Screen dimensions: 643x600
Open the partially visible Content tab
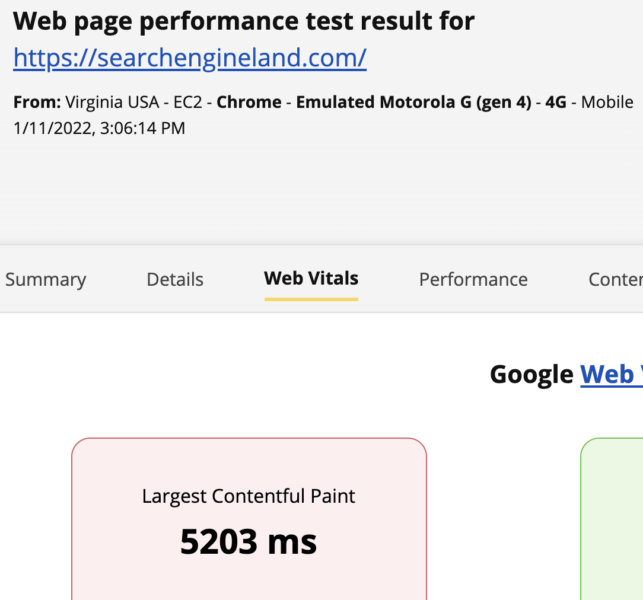click(615, 280)
